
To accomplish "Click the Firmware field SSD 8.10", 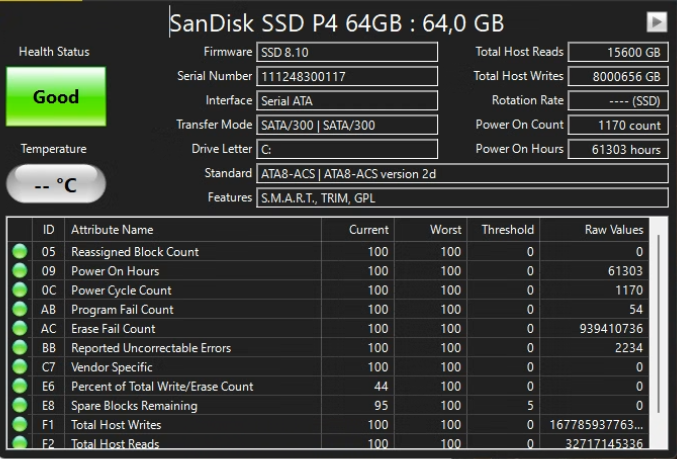I will [347, 52].
